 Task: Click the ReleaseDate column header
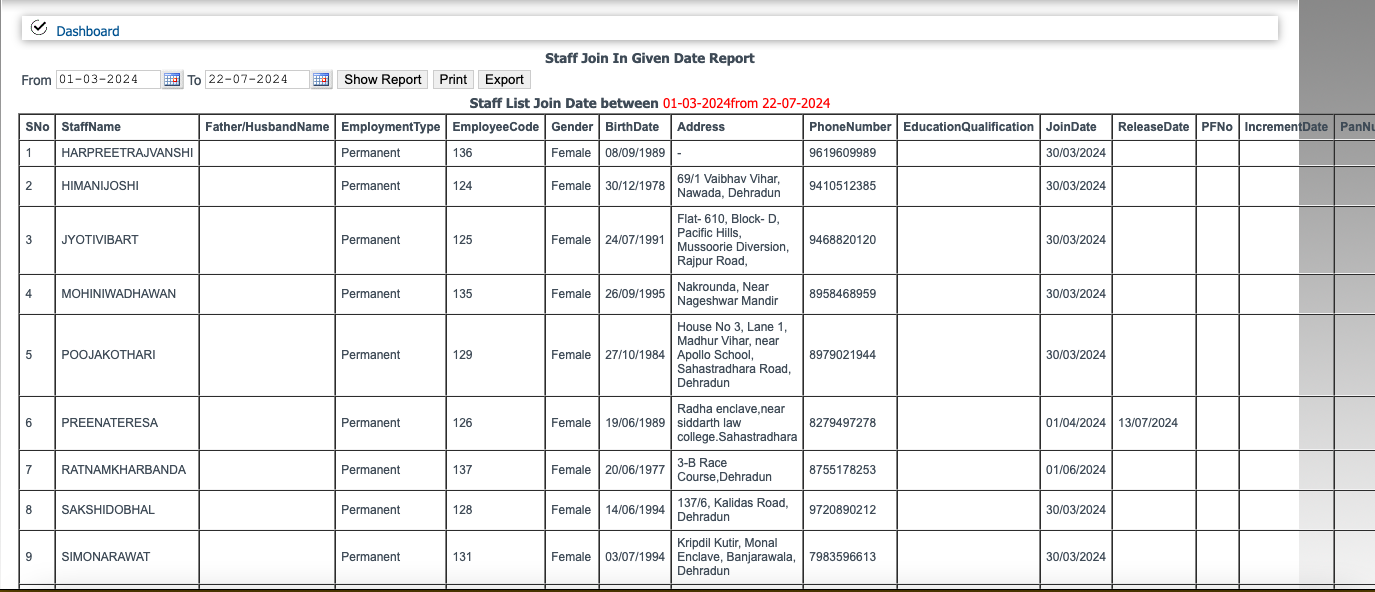point(1153,127)
